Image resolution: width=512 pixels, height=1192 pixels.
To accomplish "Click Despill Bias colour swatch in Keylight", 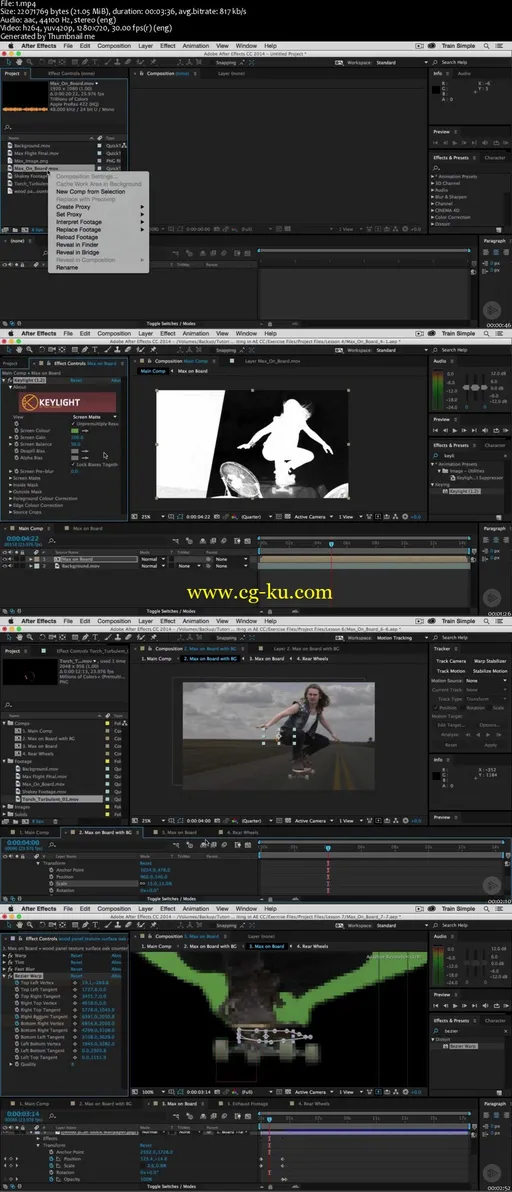I will coord(74,450).
